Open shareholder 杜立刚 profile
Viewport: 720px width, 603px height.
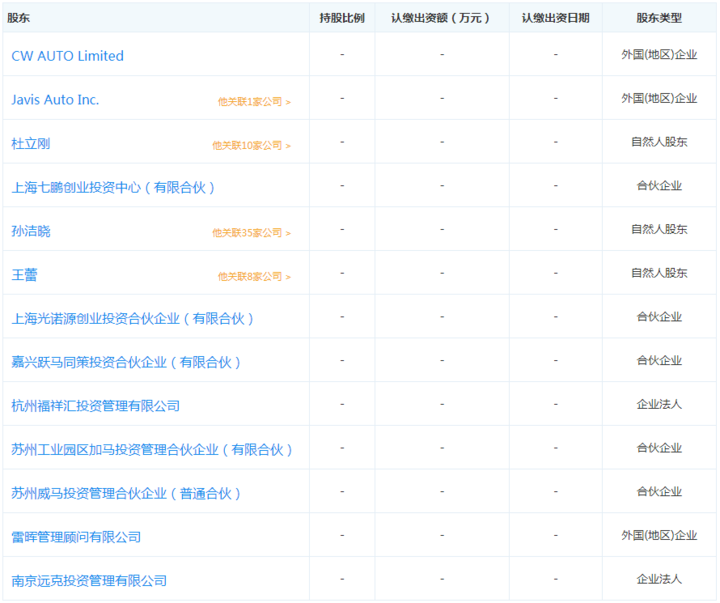pos(31,143)
